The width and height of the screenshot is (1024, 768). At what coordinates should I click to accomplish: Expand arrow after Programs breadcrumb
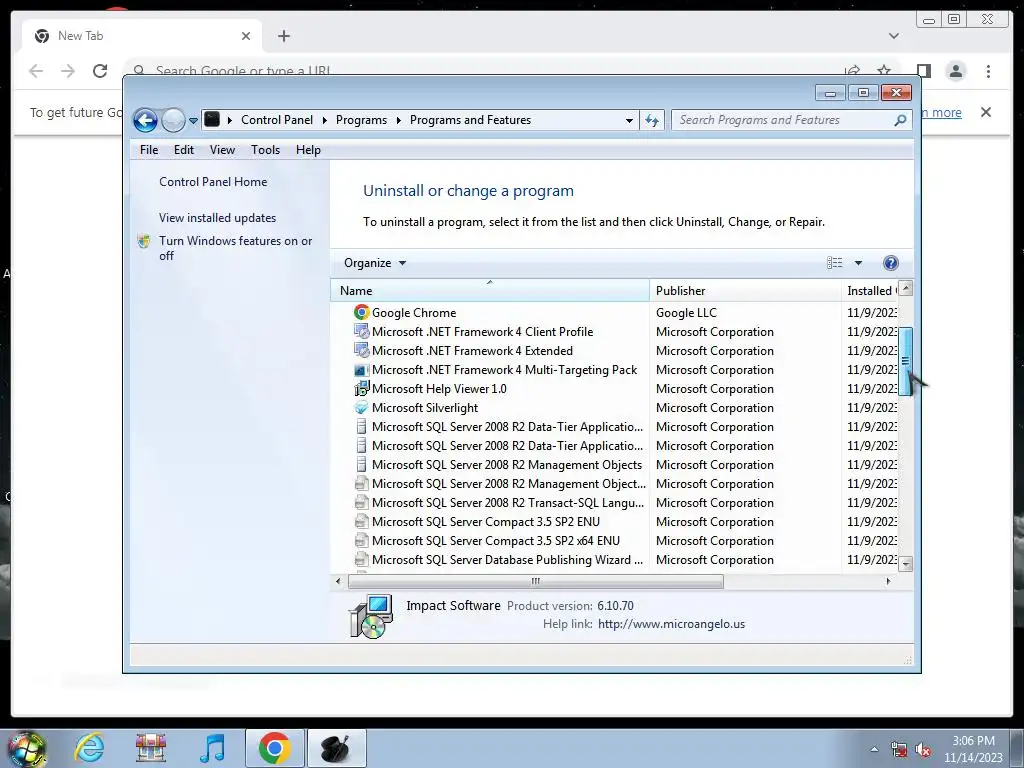click(398, 120)
